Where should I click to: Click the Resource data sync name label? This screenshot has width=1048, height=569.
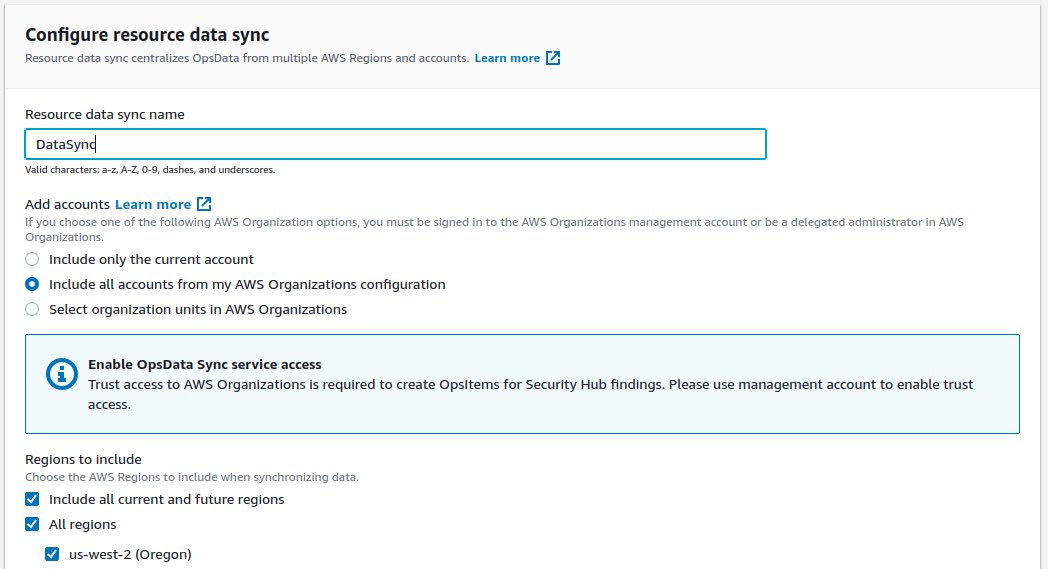click(104, 114)
